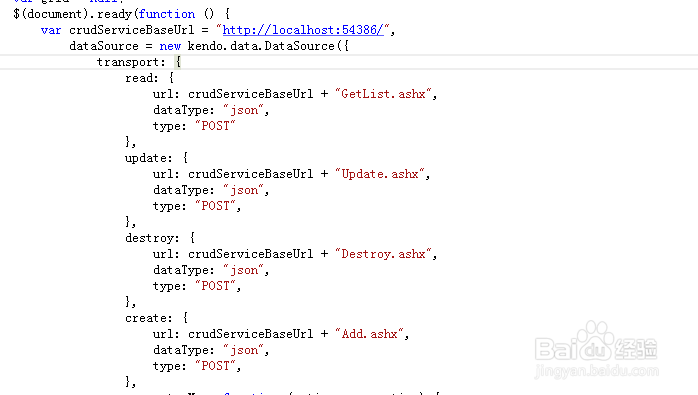
Task: Click the "Add.ashx" string
Action: coord(369,334)
